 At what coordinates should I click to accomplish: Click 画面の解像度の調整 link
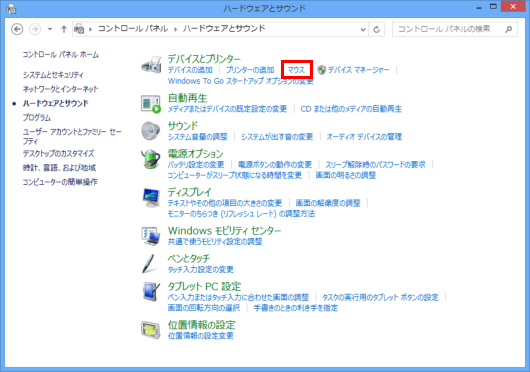[x=328, y=203]
